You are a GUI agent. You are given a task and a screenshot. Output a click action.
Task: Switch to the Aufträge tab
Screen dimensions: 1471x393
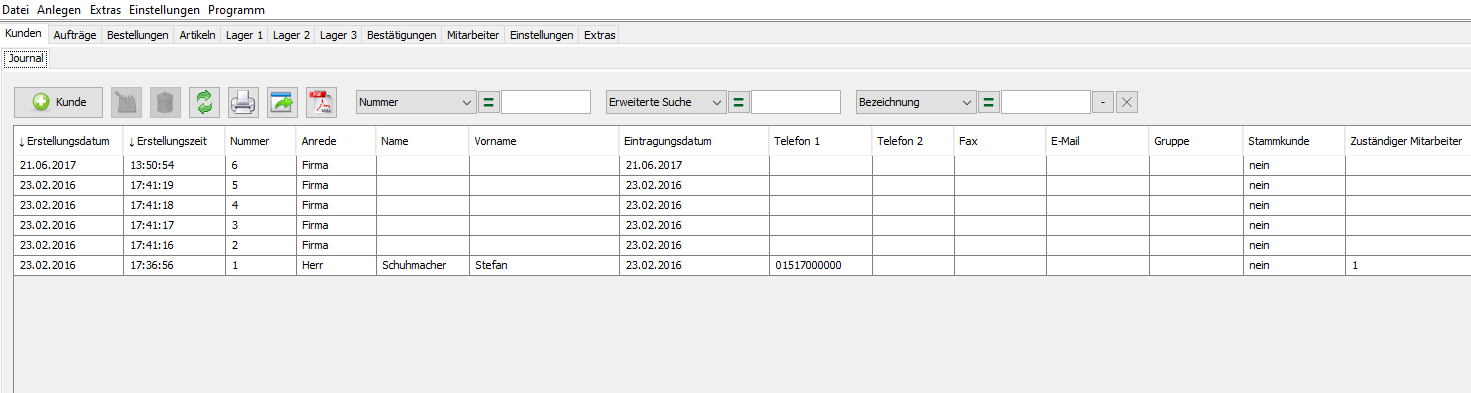click(x=75, y=35)
